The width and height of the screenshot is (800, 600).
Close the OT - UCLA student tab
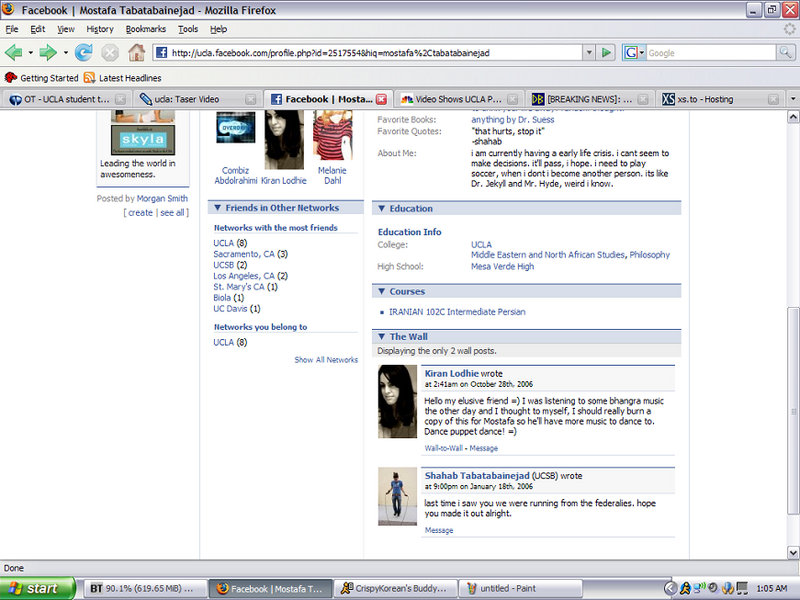click(x=120, y=99)
